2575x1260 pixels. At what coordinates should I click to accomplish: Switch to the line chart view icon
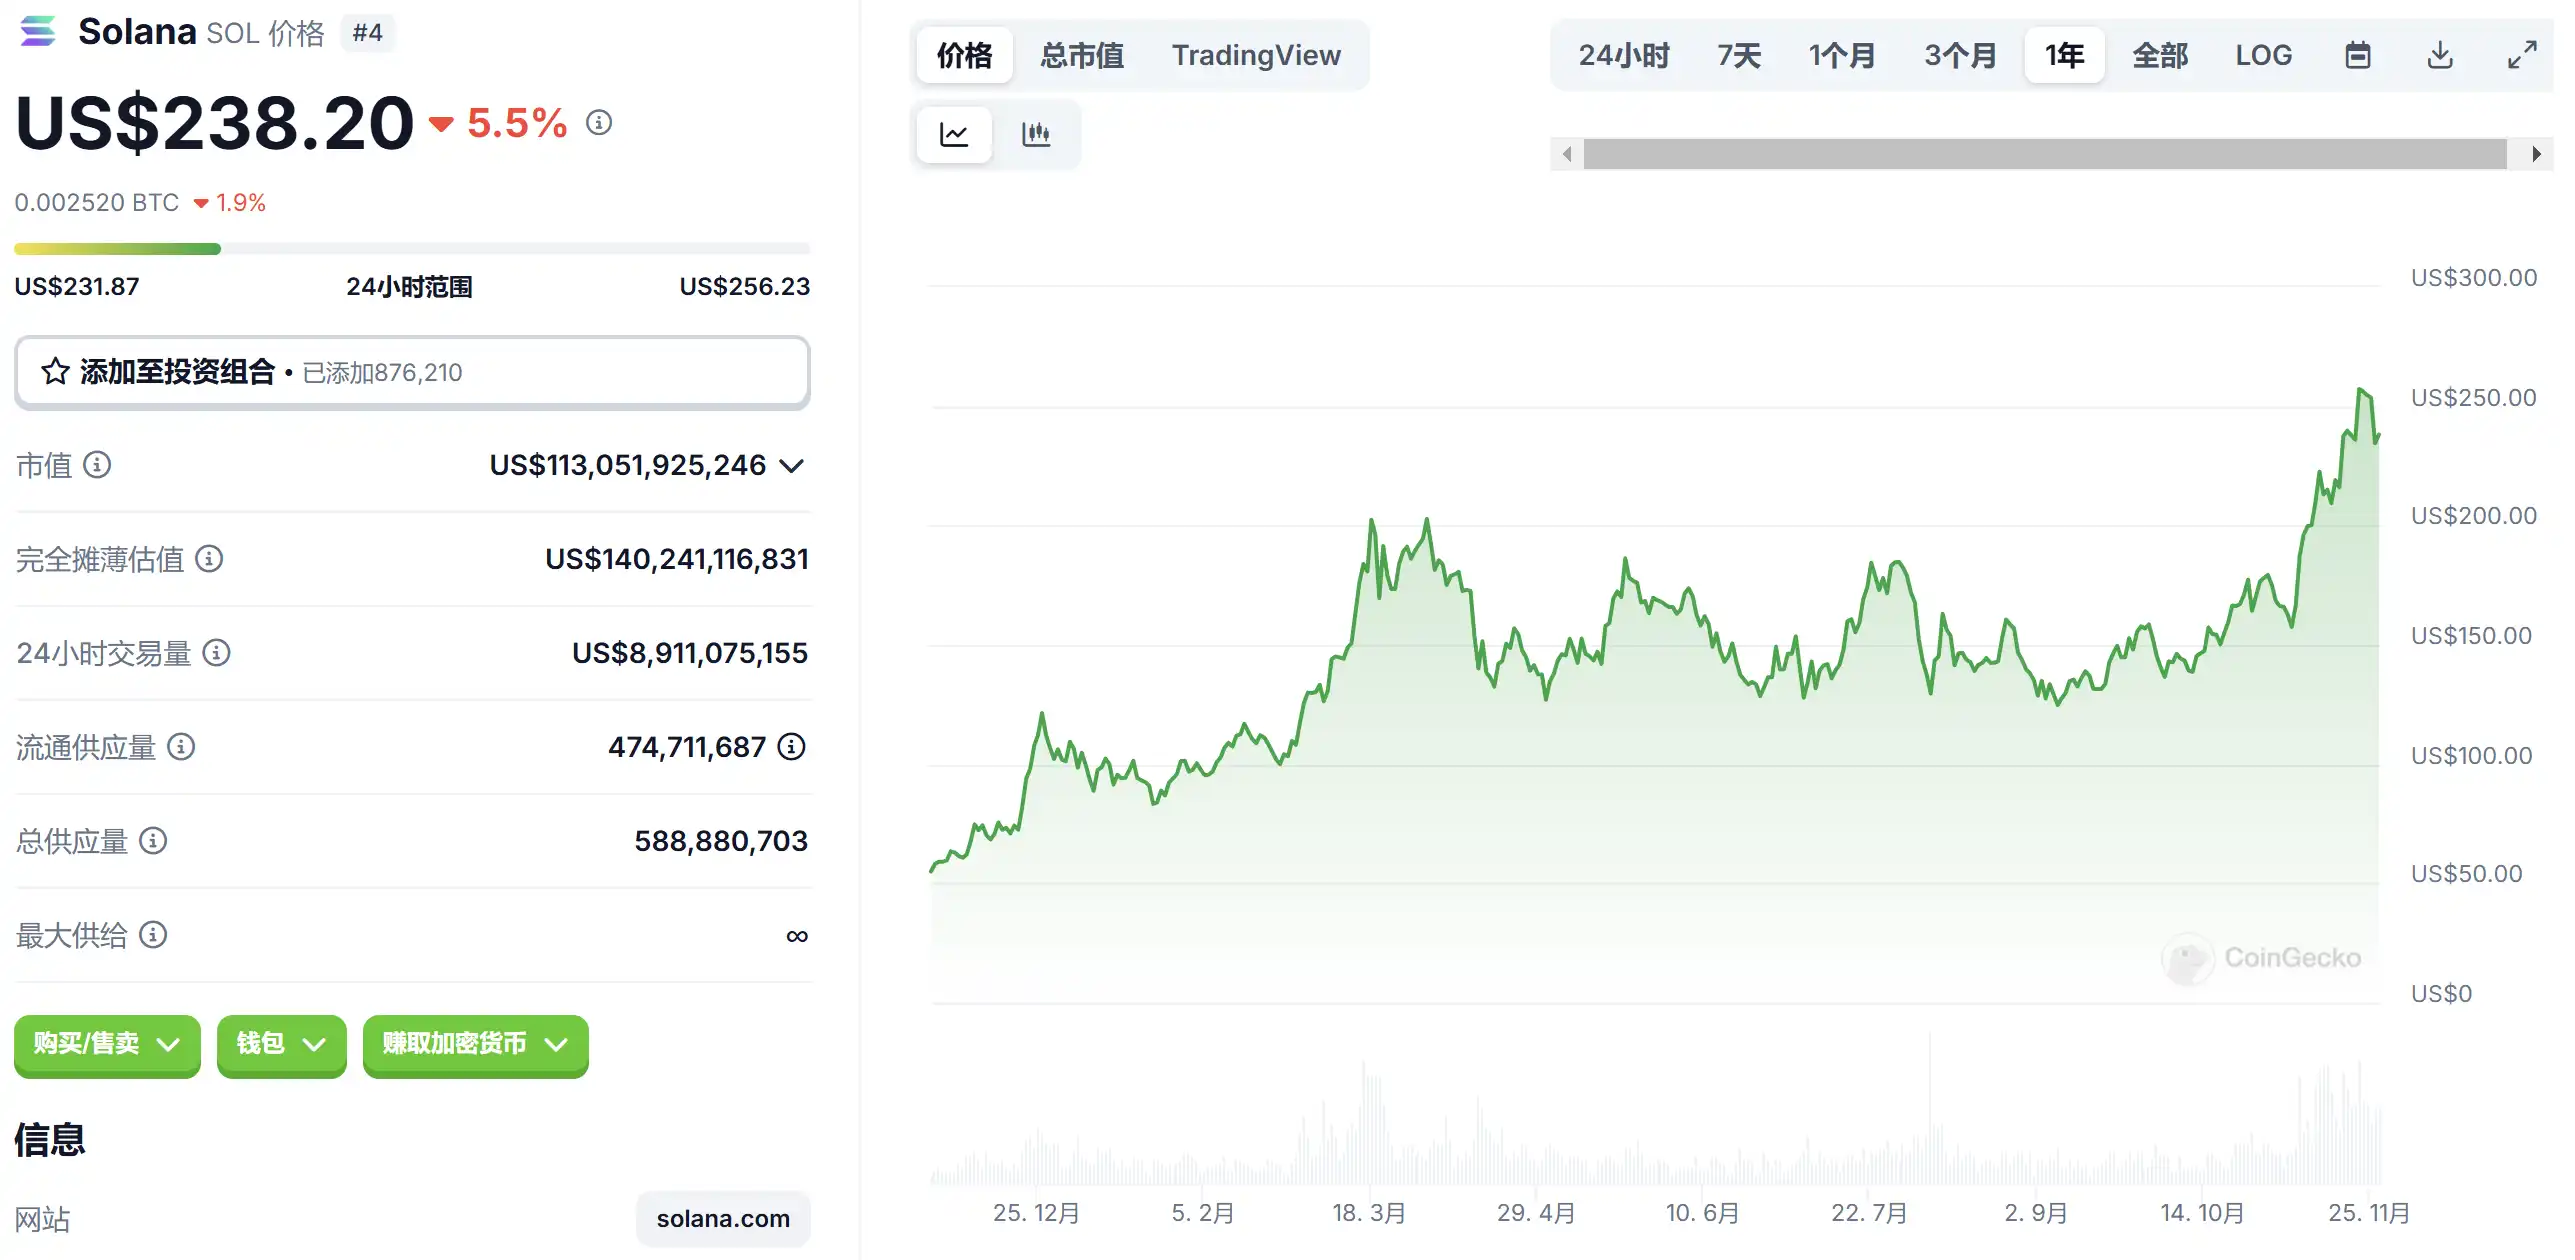click(954, 134)
